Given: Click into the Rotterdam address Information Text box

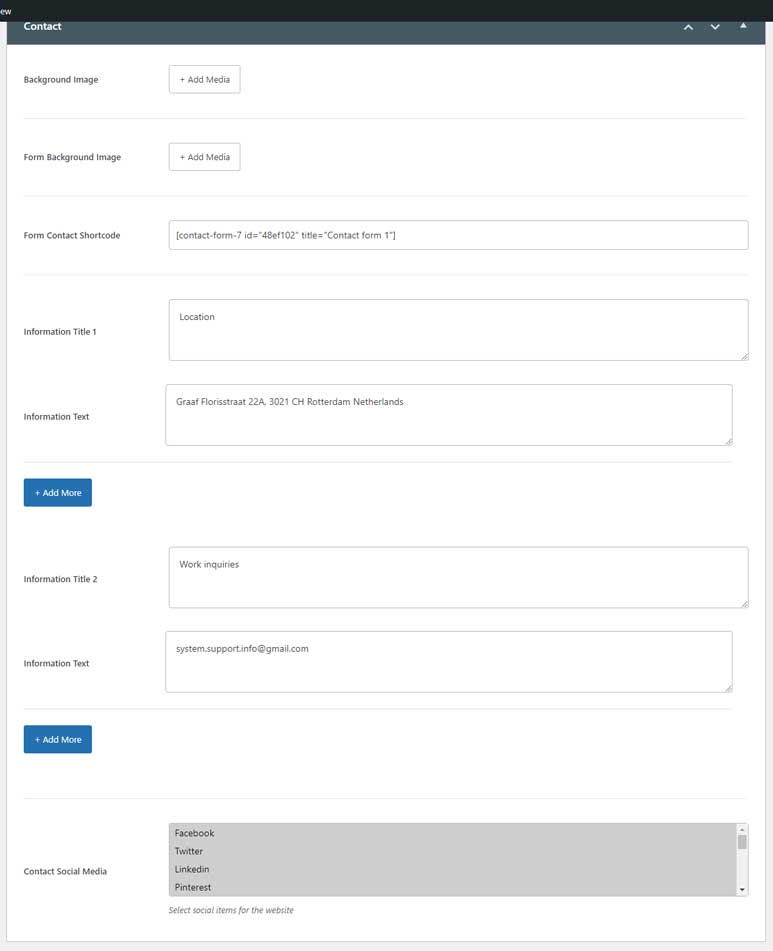Looking at the screenshot, I should coord(449,415).
